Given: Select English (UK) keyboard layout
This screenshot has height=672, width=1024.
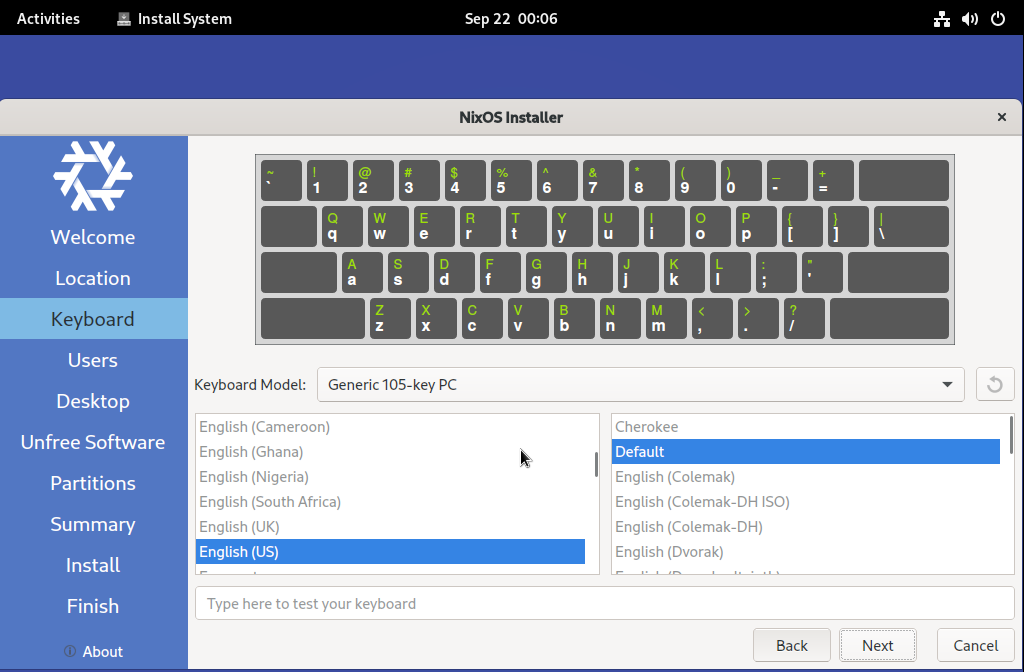Looking at the screenshot, I should 239,527.
